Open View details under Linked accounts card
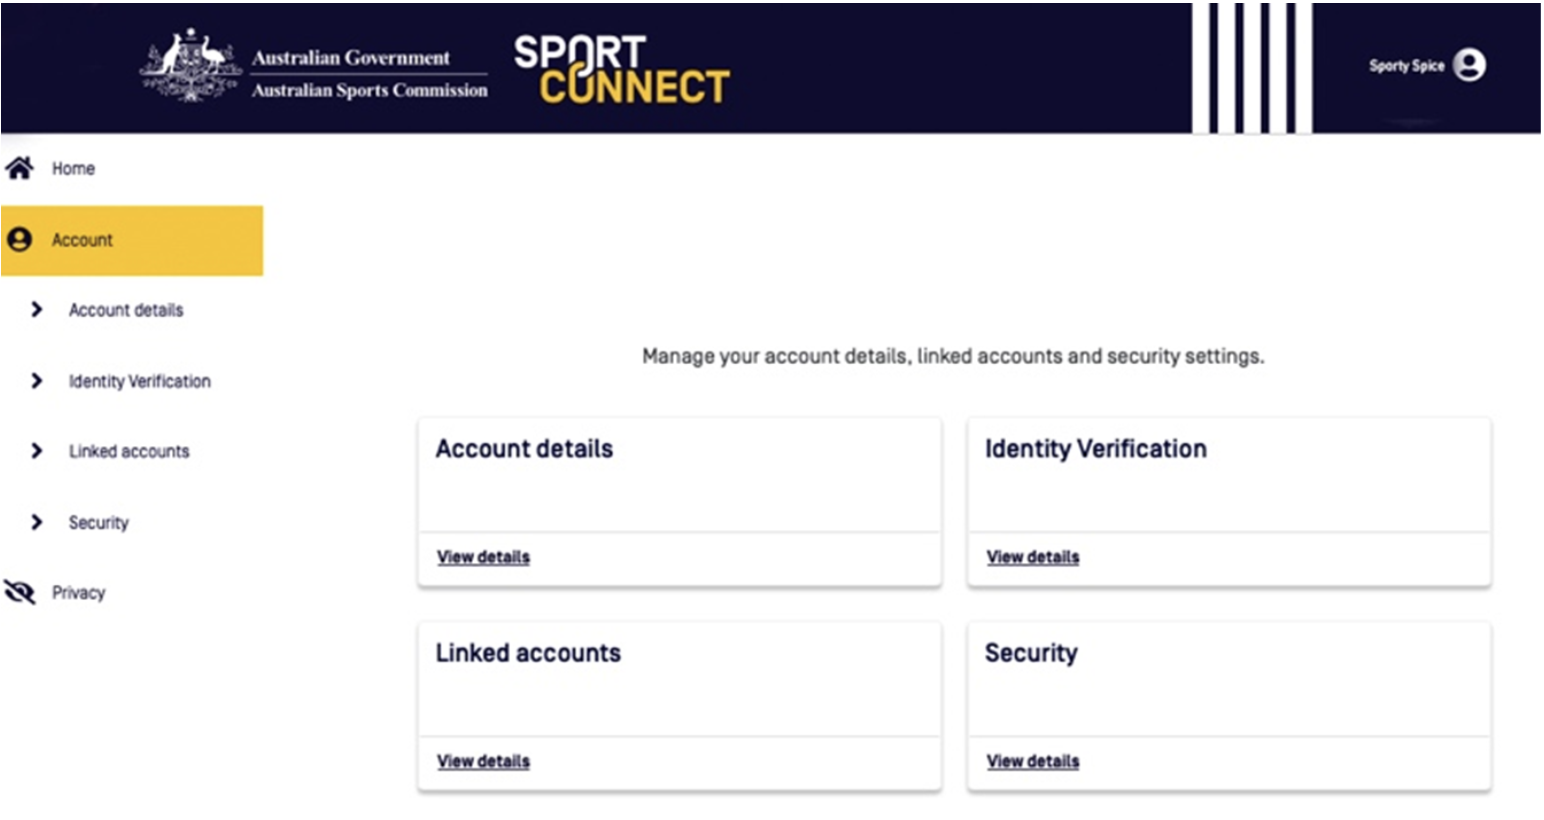Viewport: 1544px width, 820px height. point(483,761)
